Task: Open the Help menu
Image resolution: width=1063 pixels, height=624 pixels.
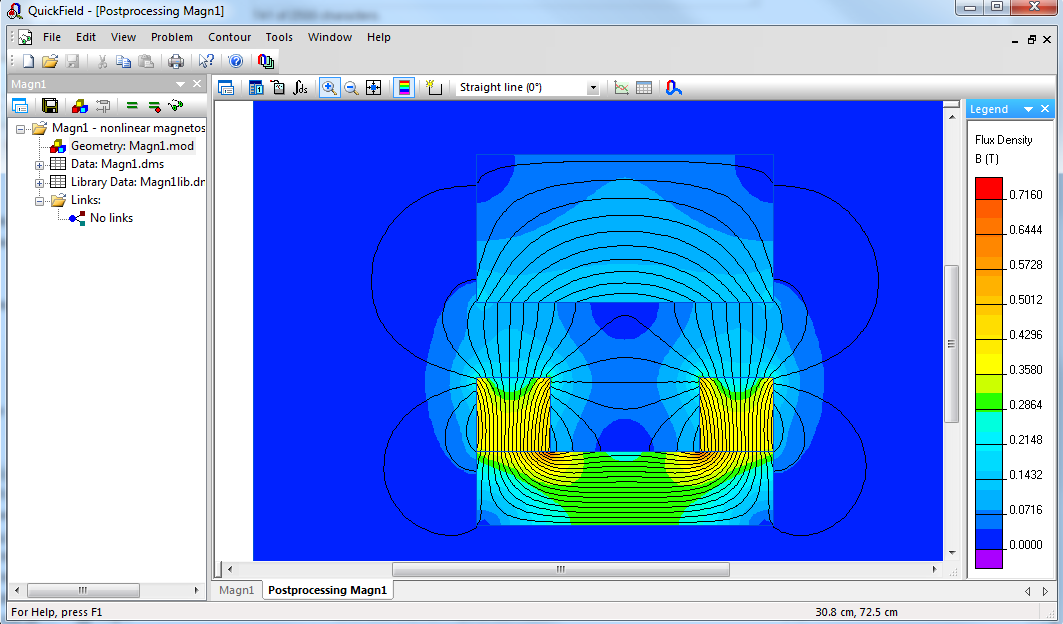Action: tap(378, 37)
